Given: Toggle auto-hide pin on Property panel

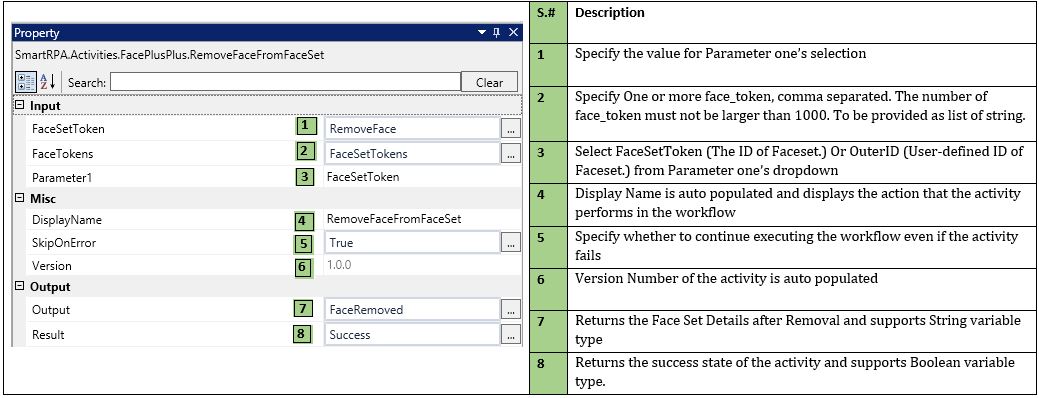Looking at the screenshot, I should click(x=497, y=32).
